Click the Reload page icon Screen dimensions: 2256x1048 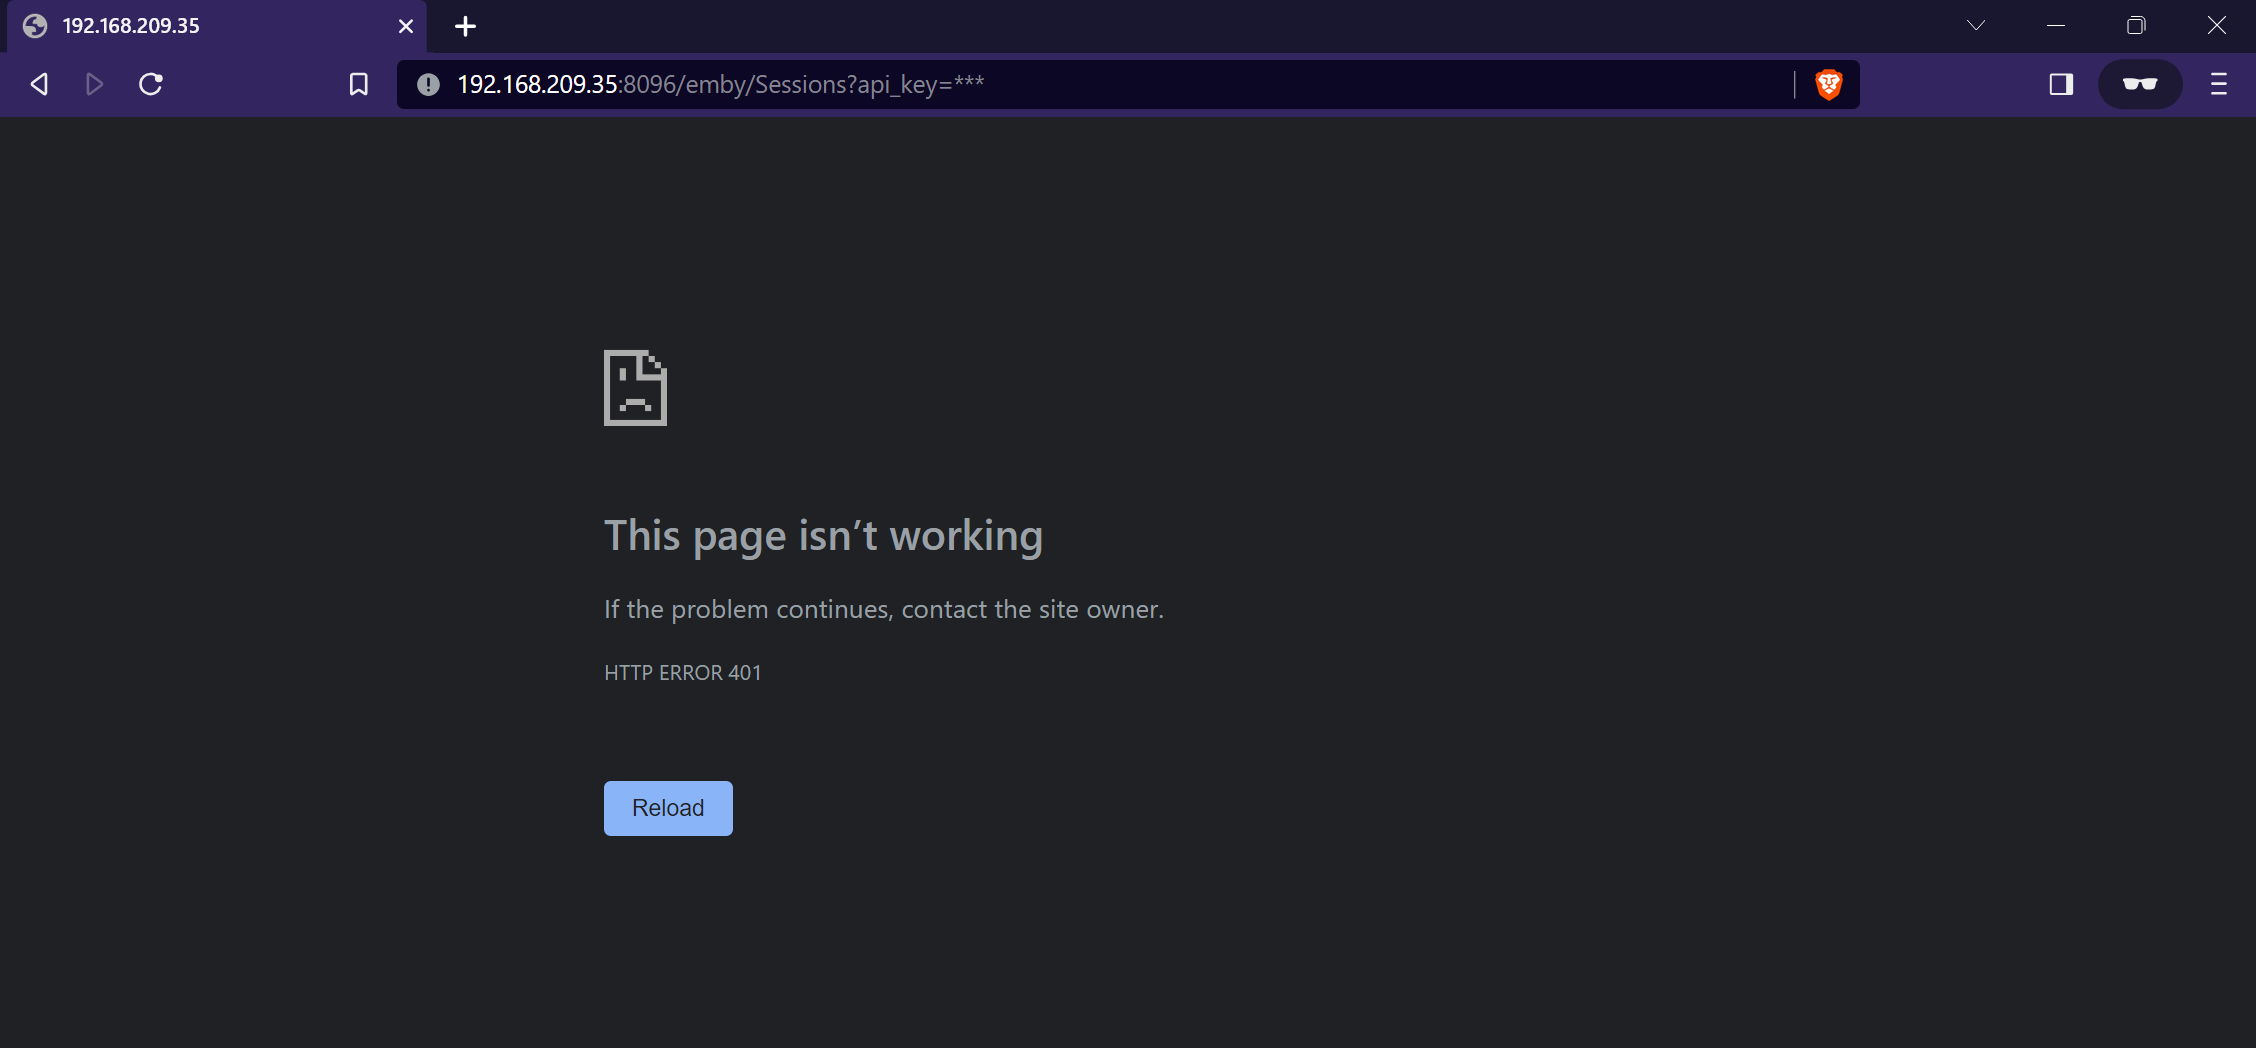pos(151,84)
